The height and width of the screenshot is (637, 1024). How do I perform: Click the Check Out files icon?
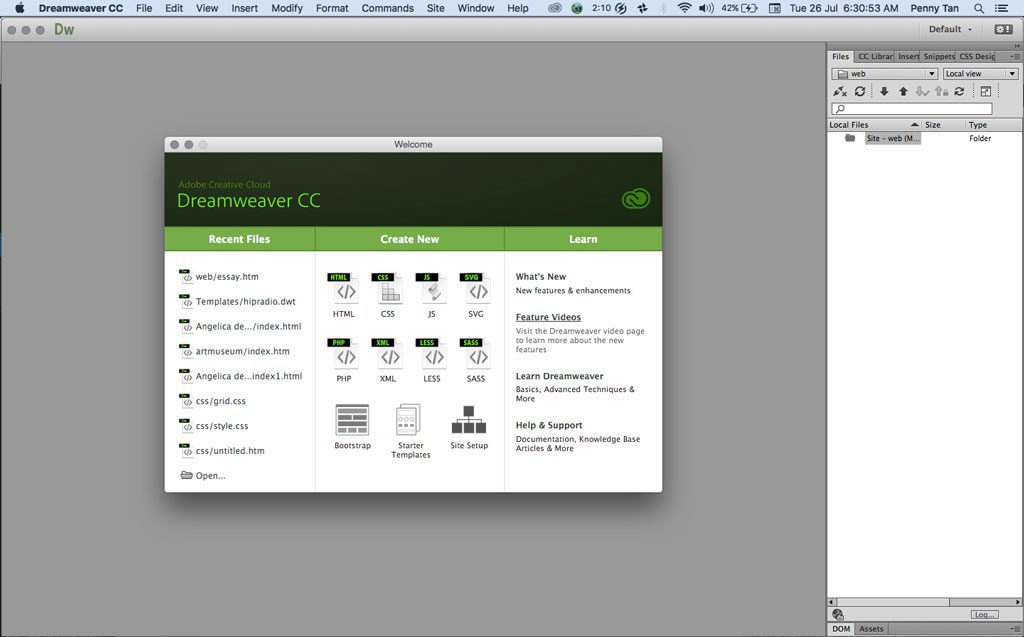point(921,91)
